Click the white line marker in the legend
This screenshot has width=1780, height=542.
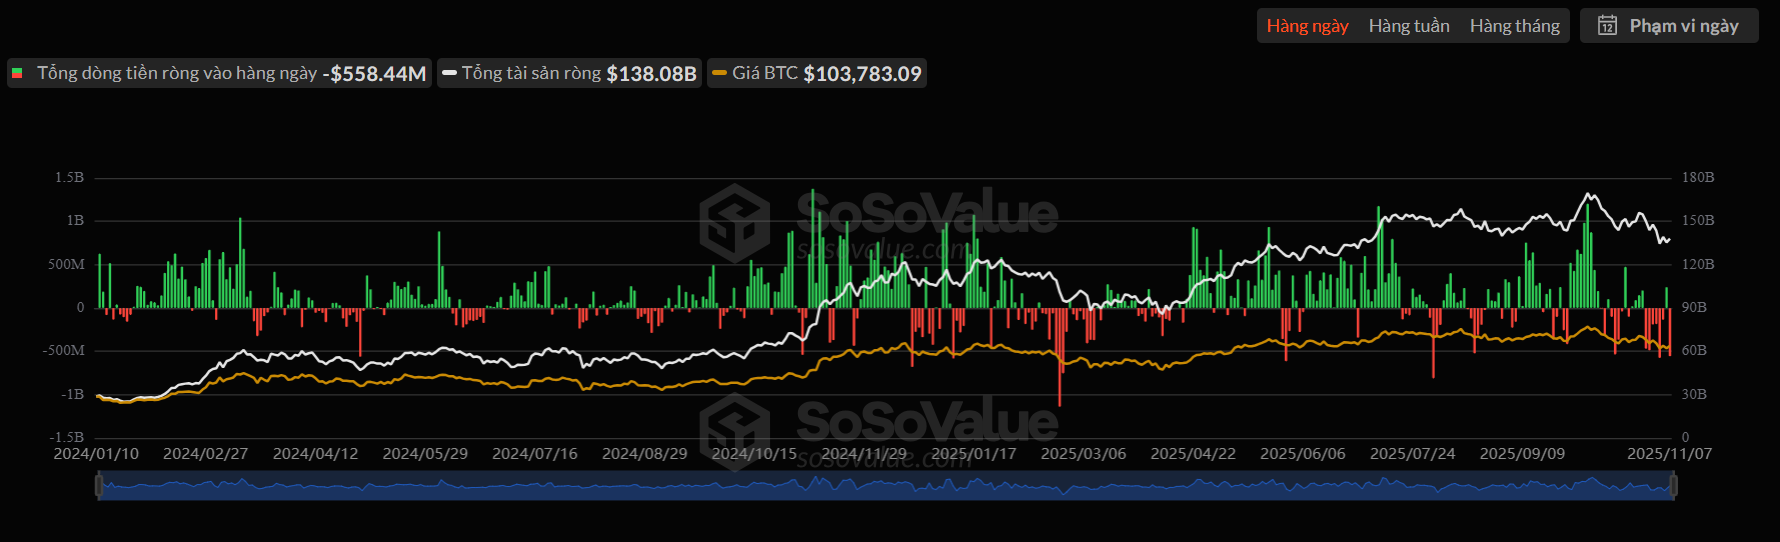point(450,73)
